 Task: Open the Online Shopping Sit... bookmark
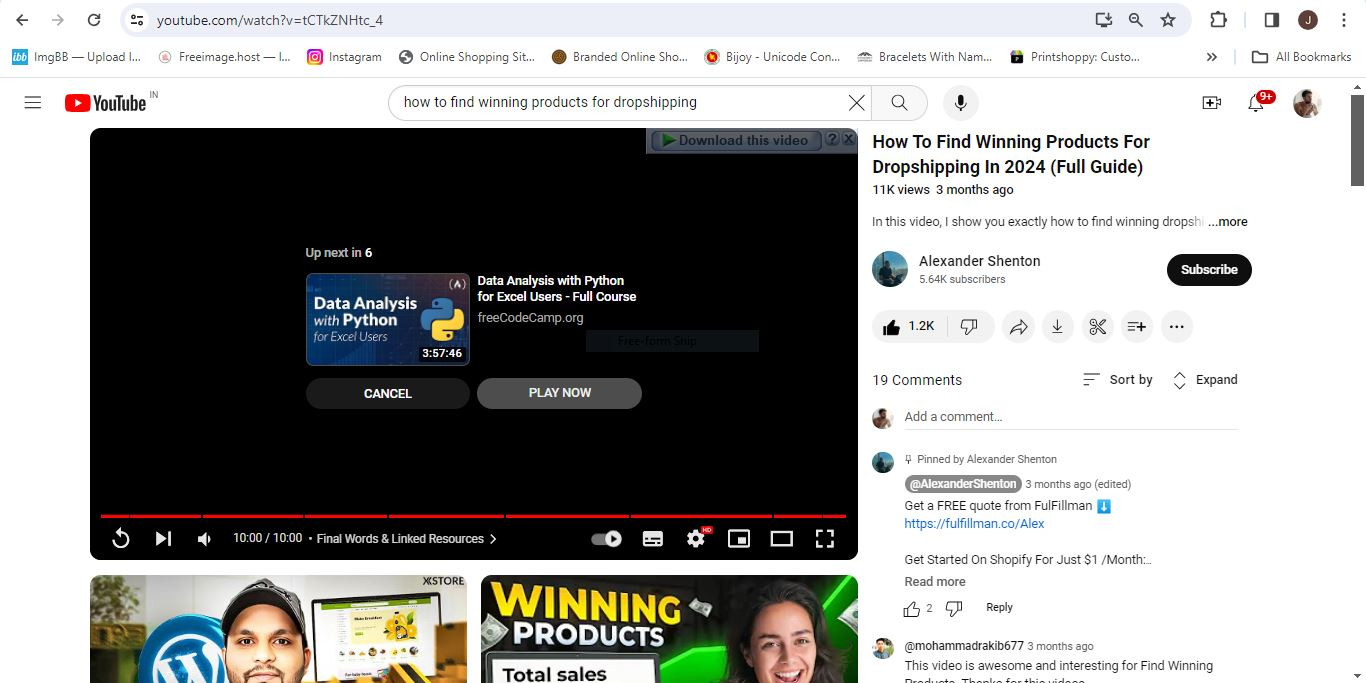tap(466, 57)
